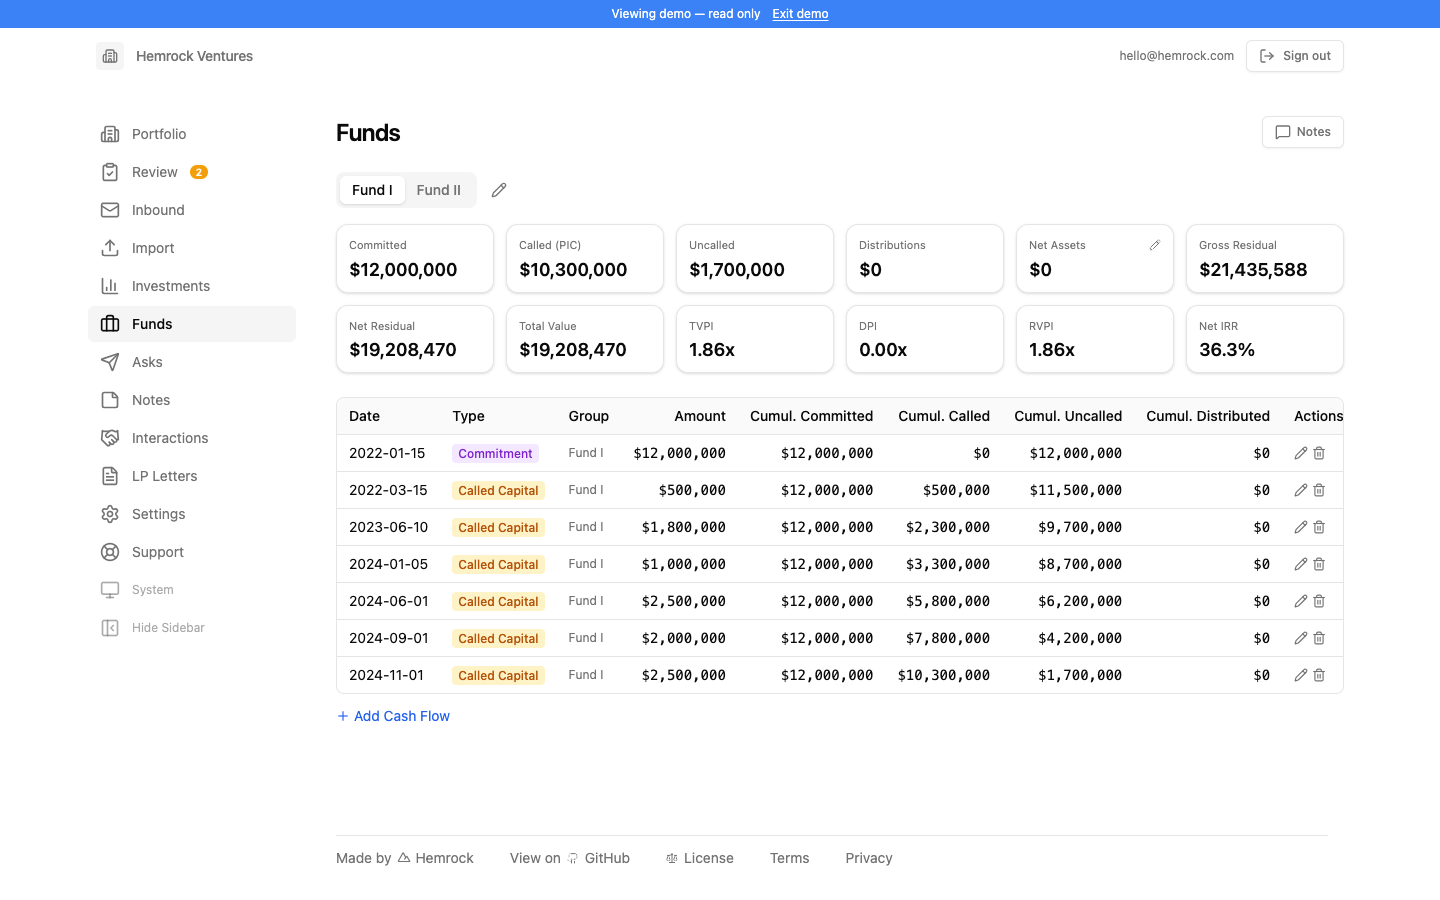The width and height of the screenshot is (1440, 900).
Task: Open LP Letters in the sidebar
Action: pyautogui.click(x=192, y=476)
